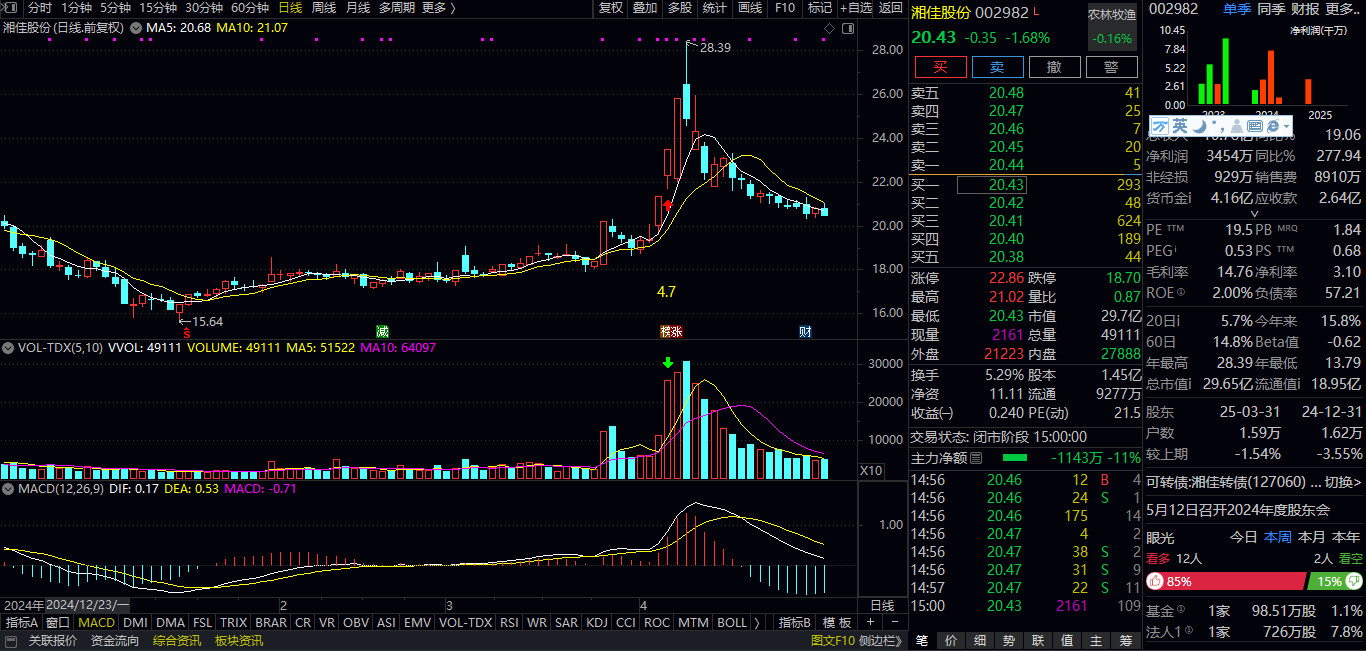Click the red thumbs-up 看多 icon
The image size is (1366, 651).
pos(1156,581)
